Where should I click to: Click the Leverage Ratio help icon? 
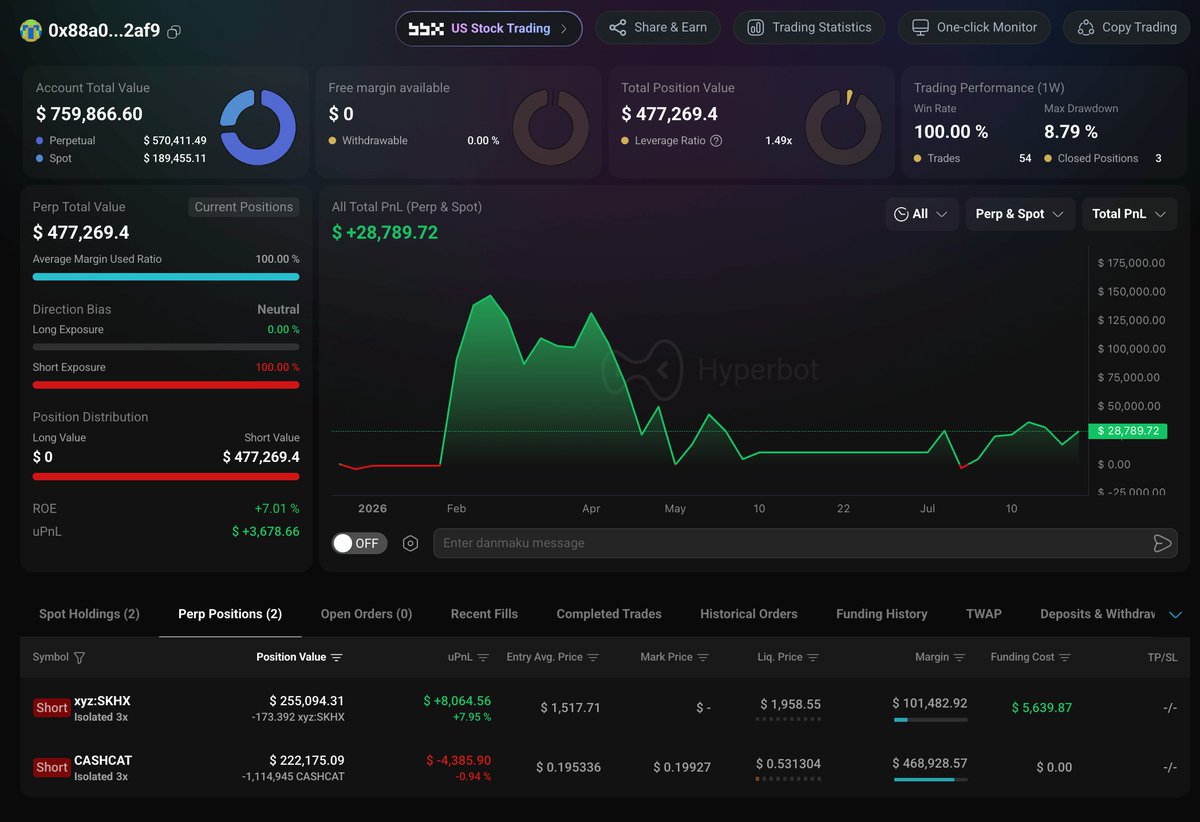(716, 141)
